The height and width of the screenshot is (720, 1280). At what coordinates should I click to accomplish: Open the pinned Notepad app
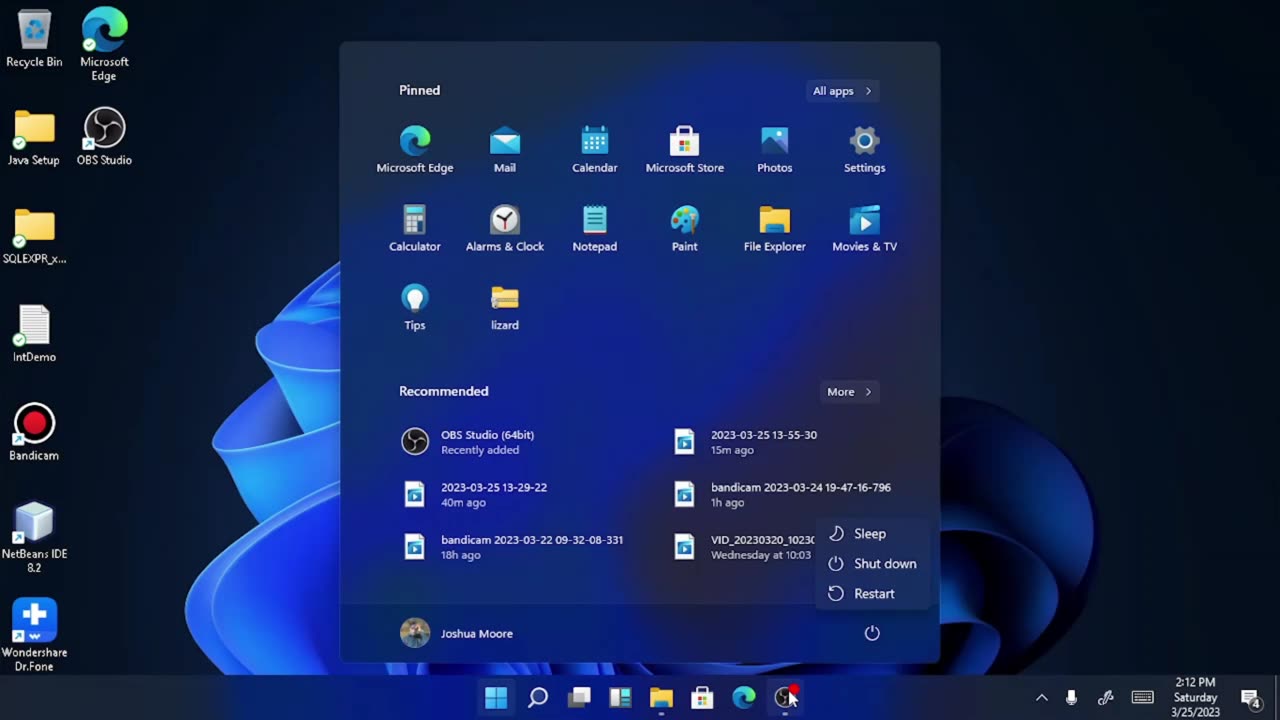pos(594,229)
